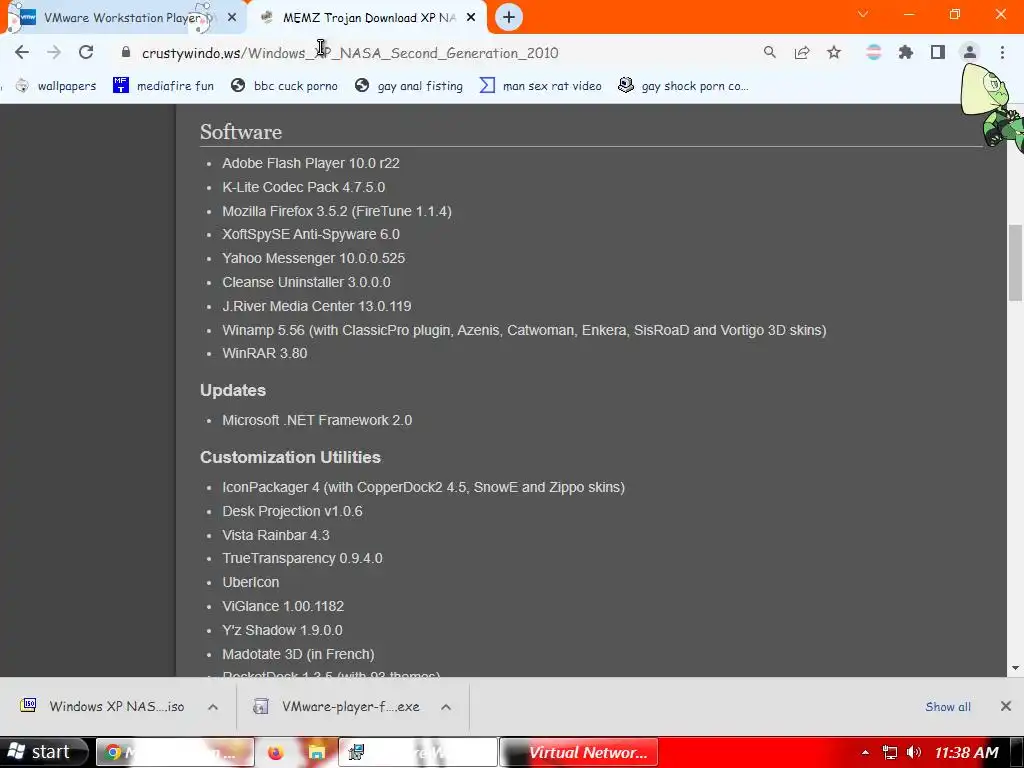
Task: Go back to the previous page
Action: [22, 52]
